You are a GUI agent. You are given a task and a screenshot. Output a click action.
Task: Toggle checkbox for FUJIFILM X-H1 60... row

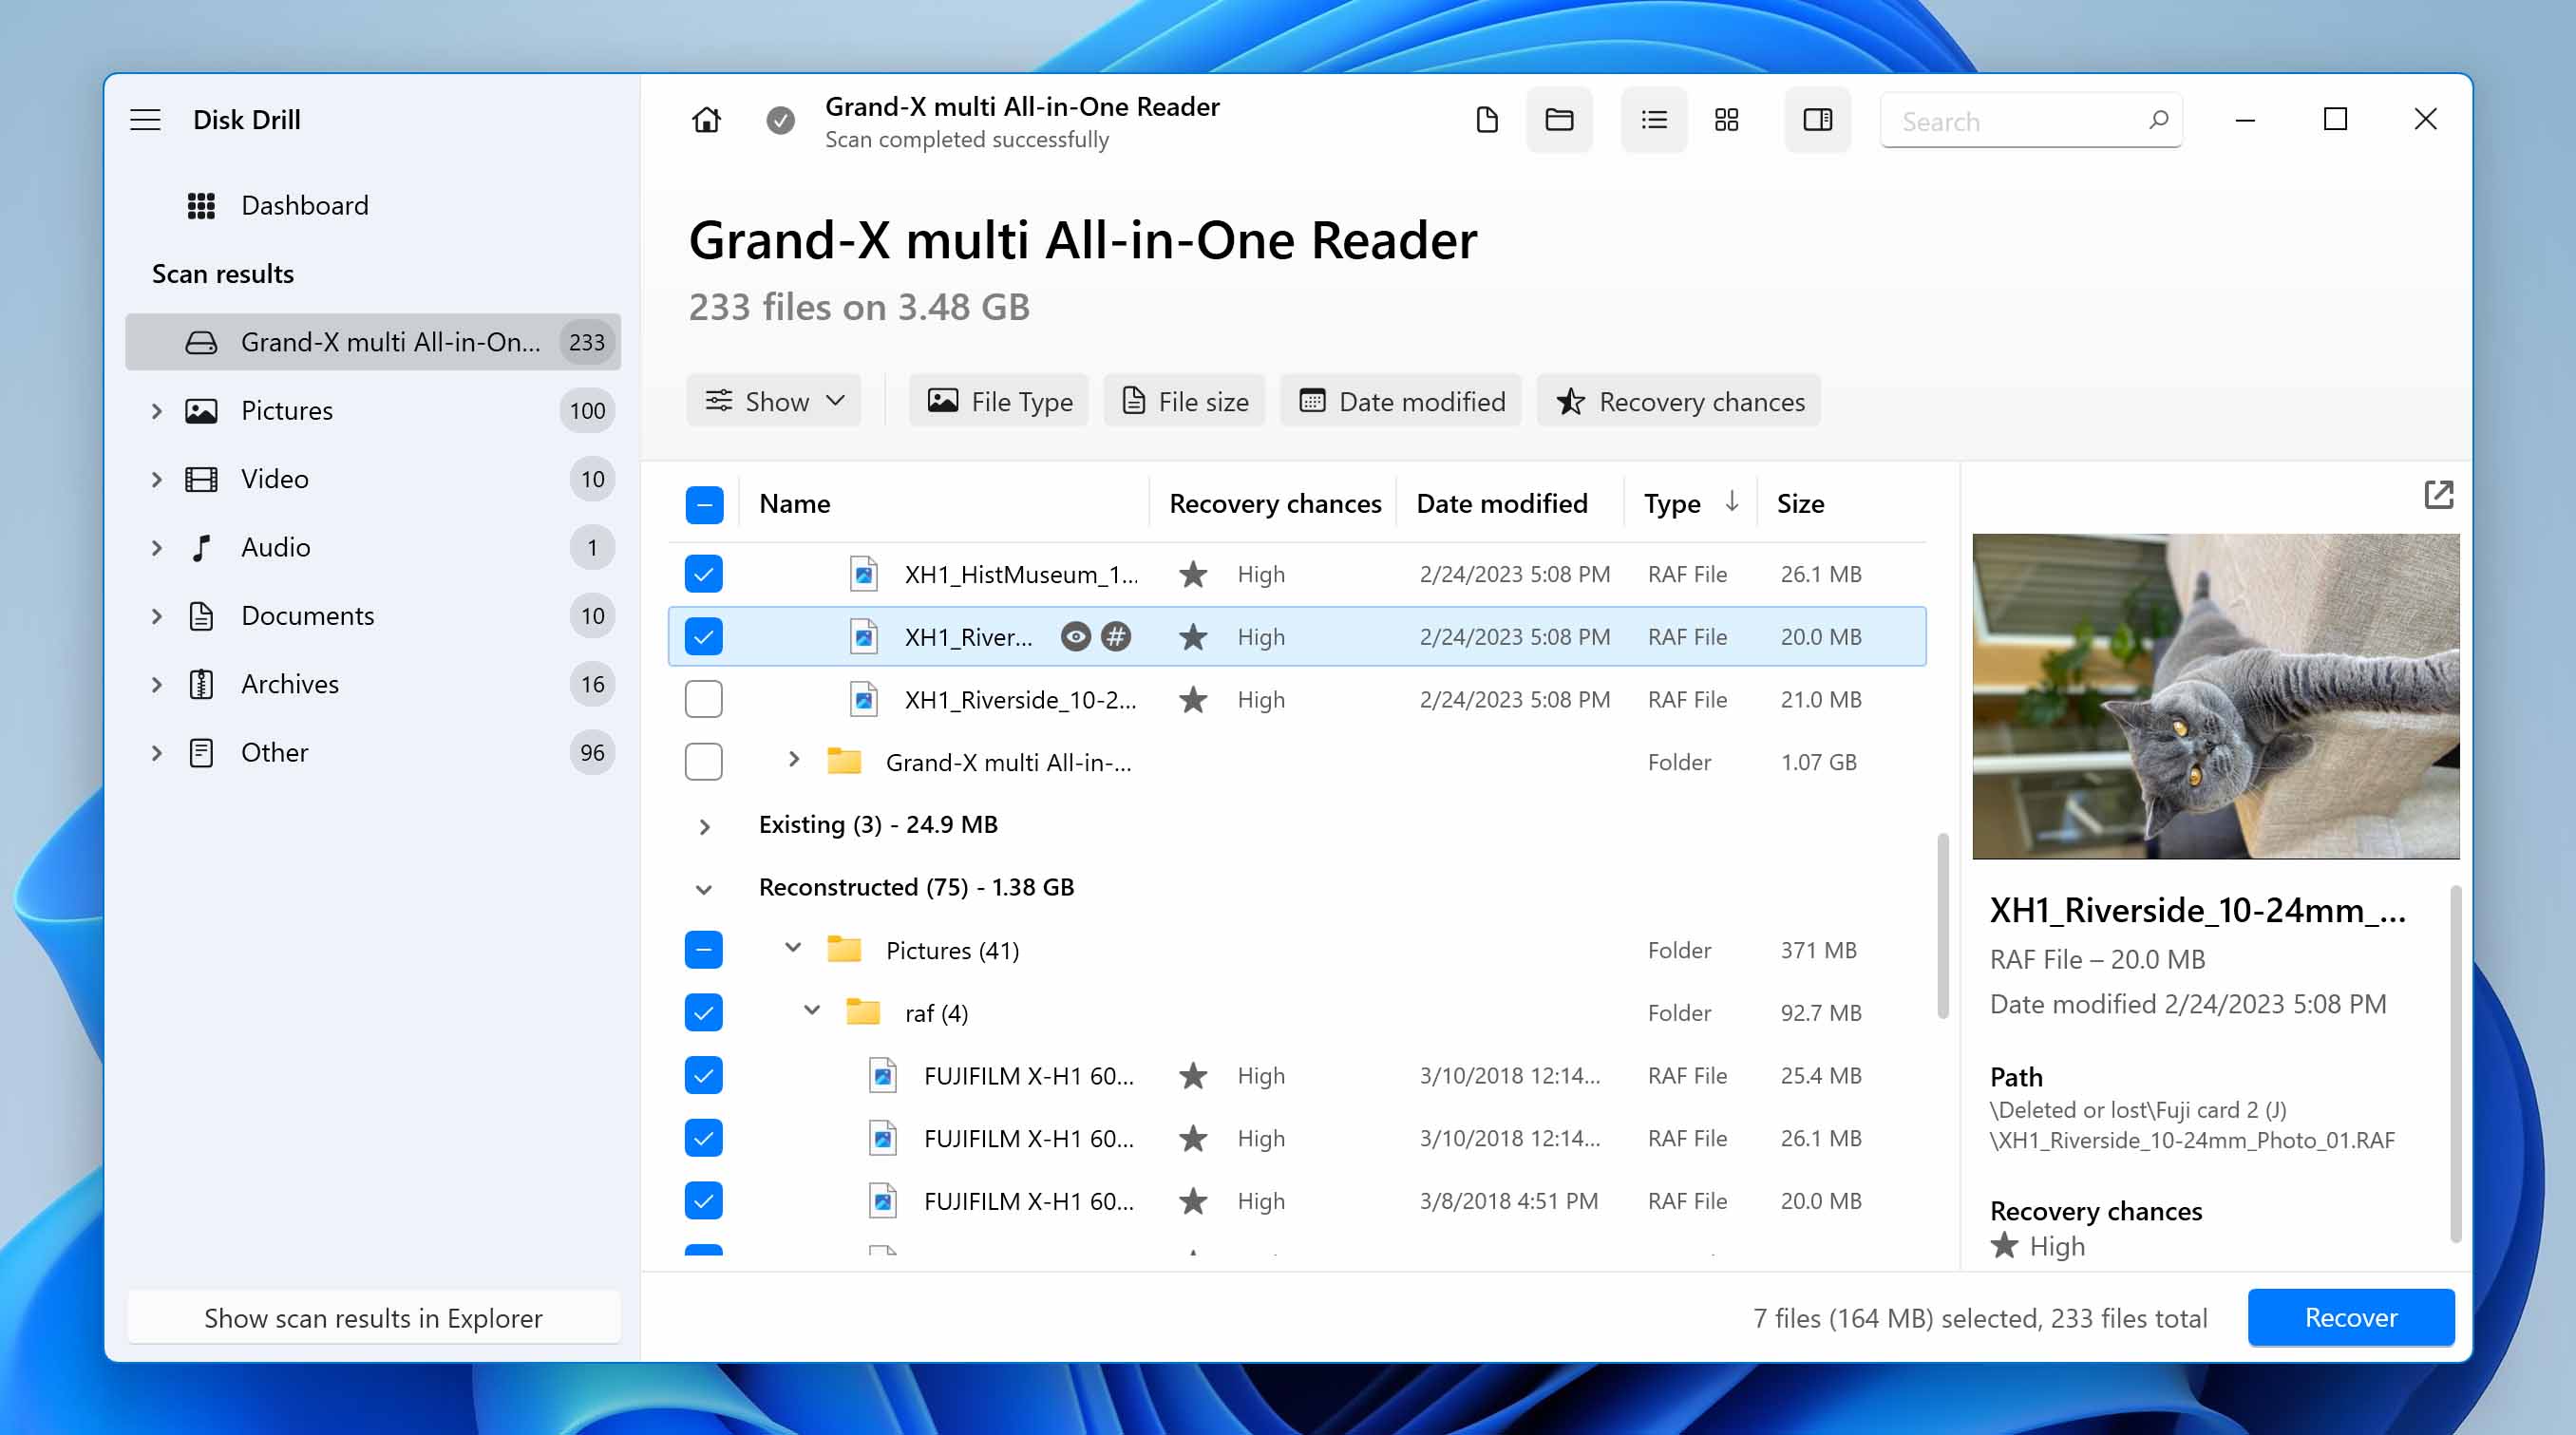coord(701,1074)
